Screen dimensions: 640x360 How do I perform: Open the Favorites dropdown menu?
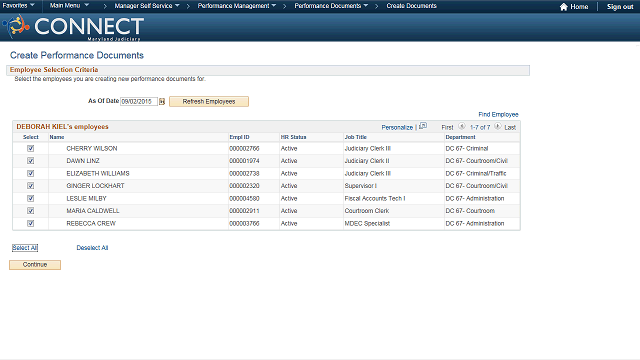(18, 5)
